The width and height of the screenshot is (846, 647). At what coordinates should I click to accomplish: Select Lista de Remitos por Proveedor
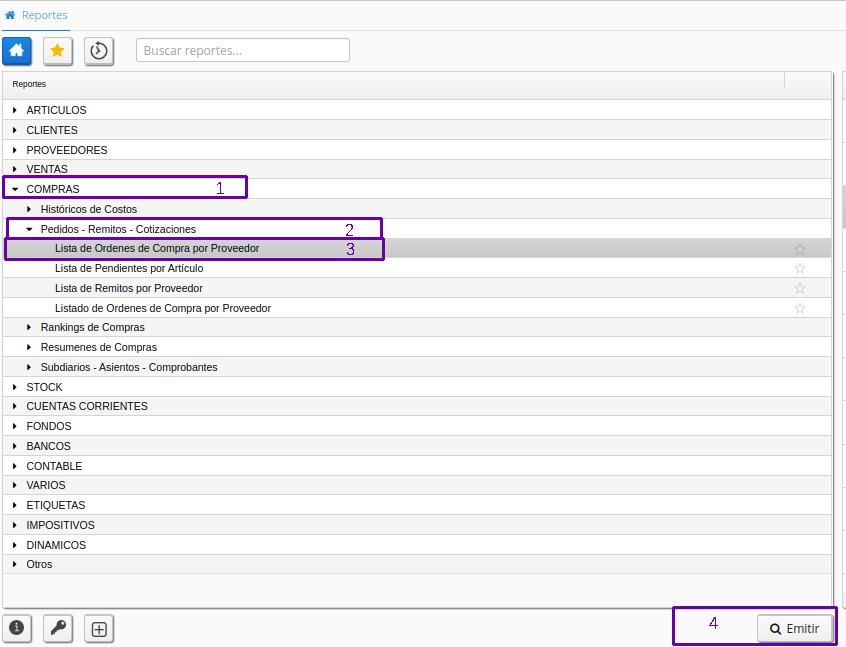(417, 288)
